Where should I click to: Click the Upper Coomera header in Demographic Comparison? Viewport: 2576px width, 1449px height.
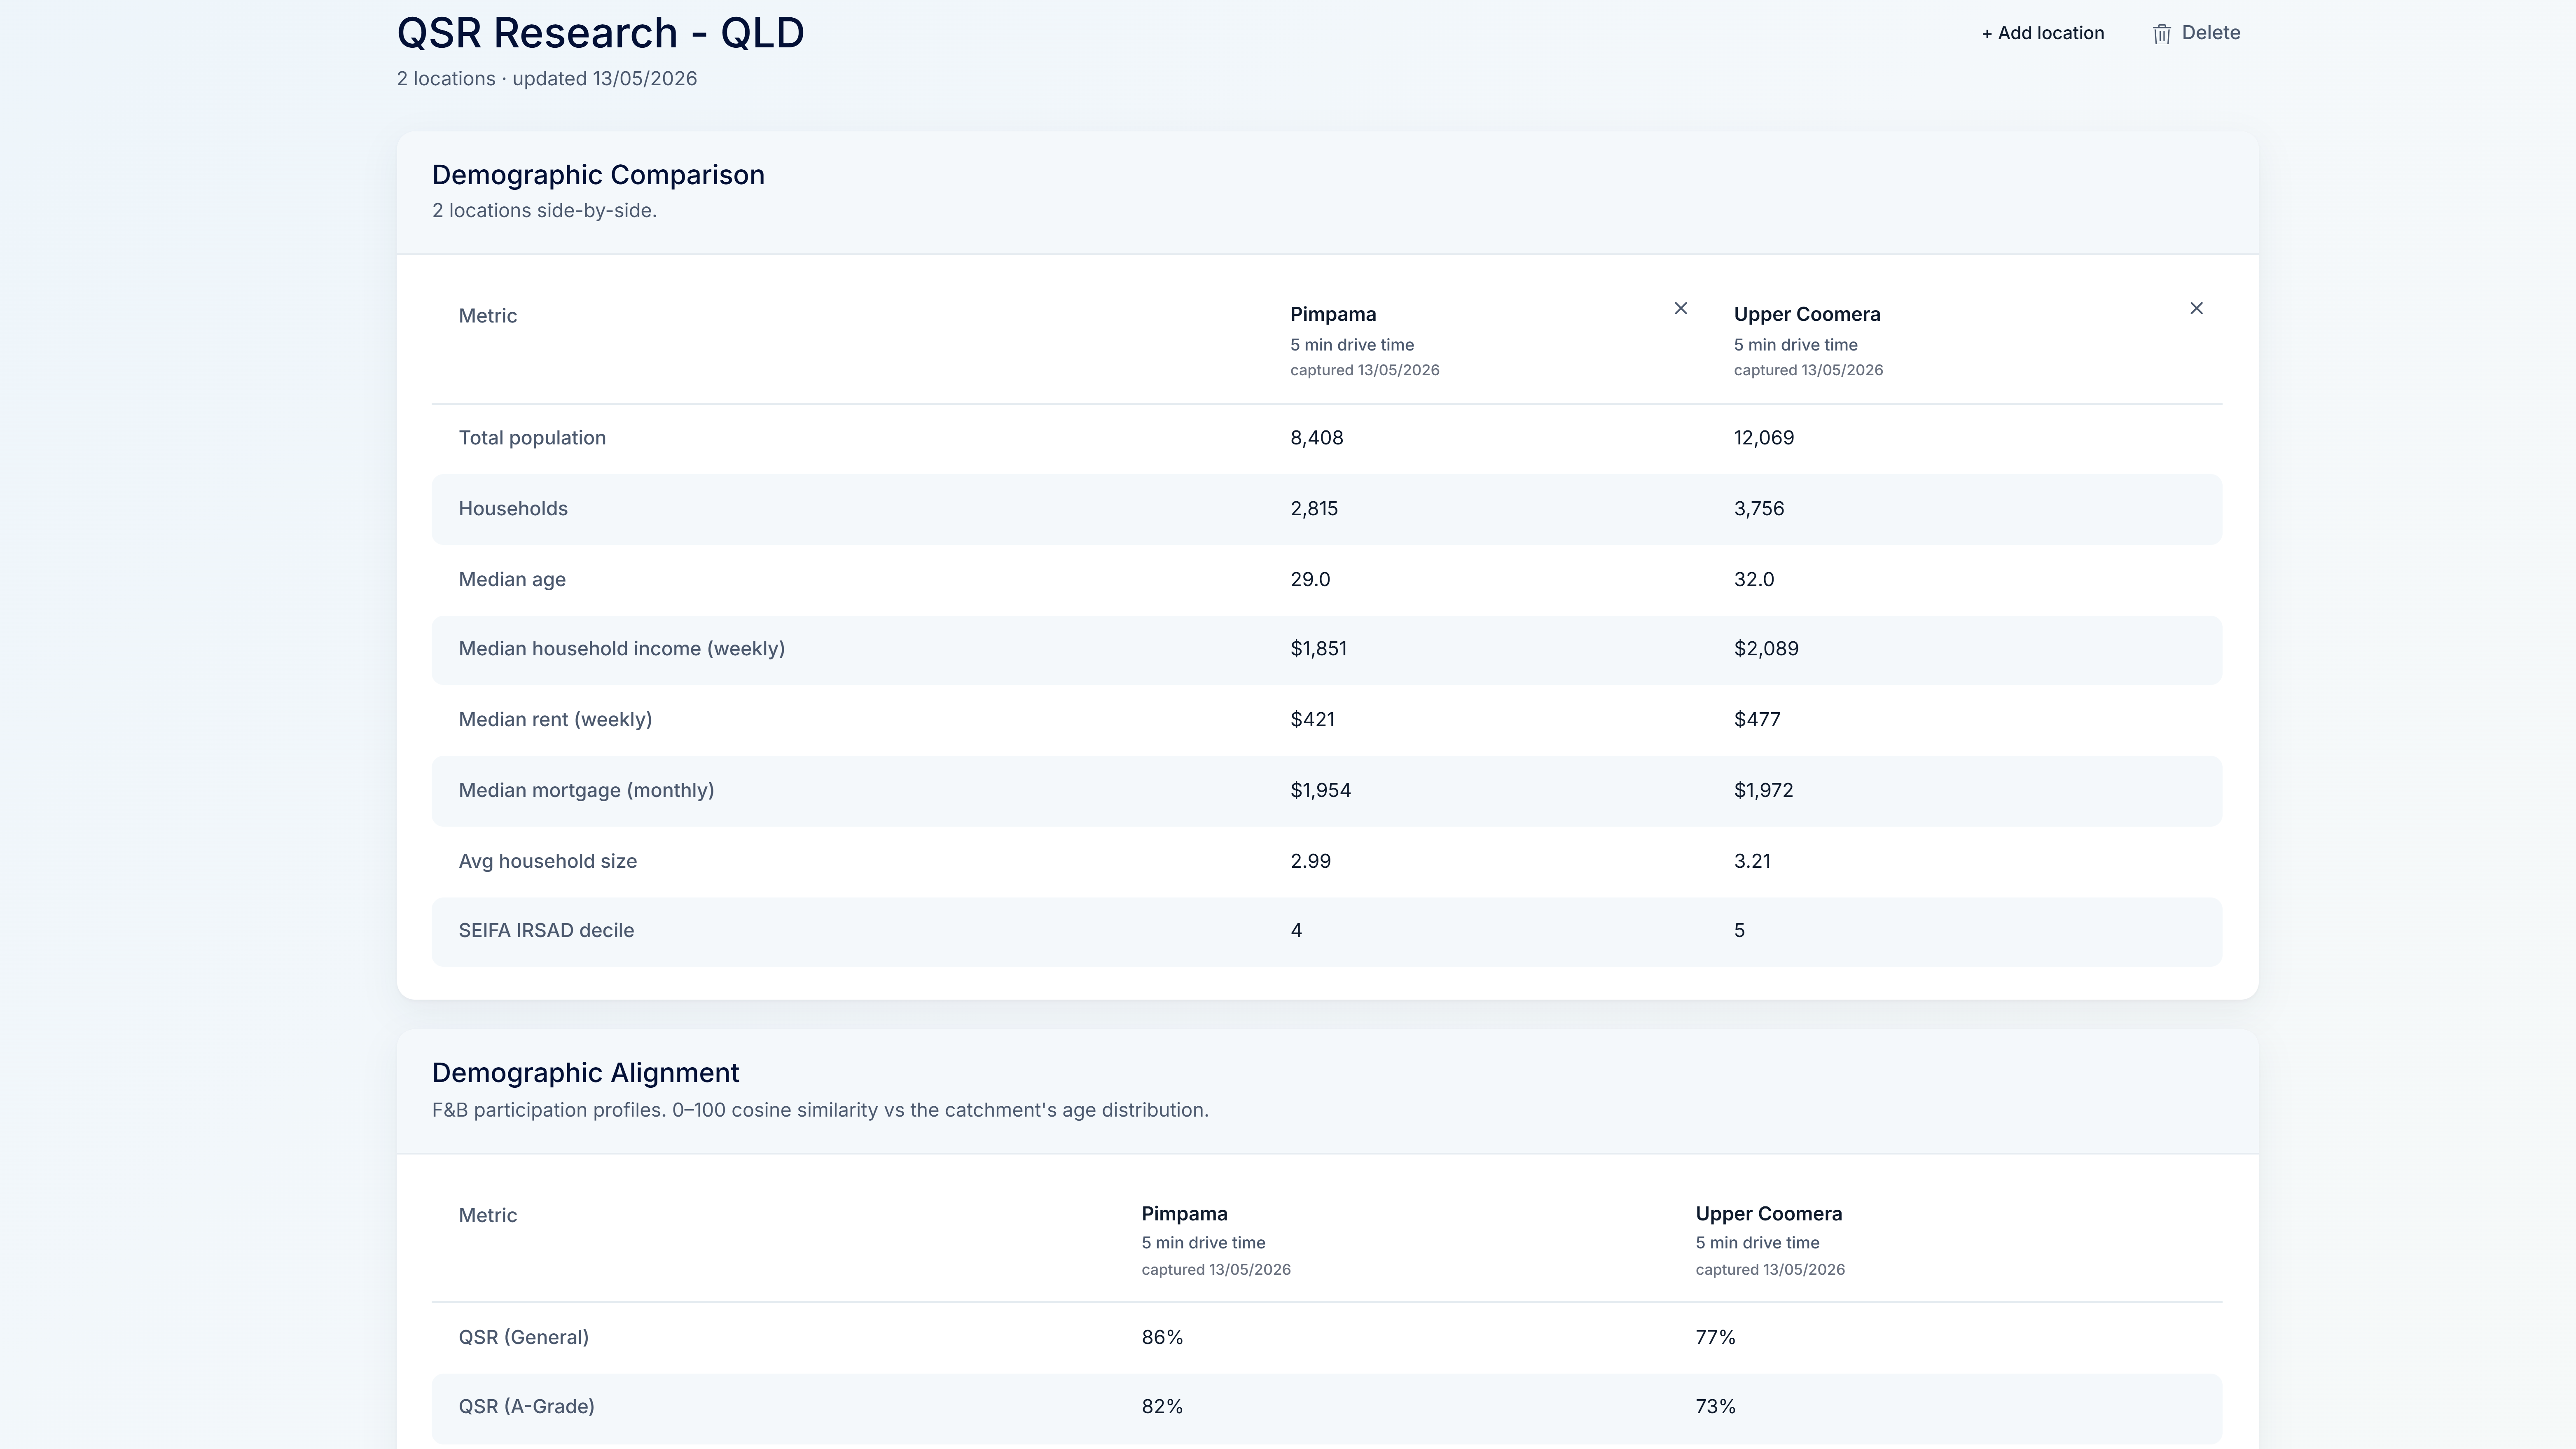(x=1807, y=314)
